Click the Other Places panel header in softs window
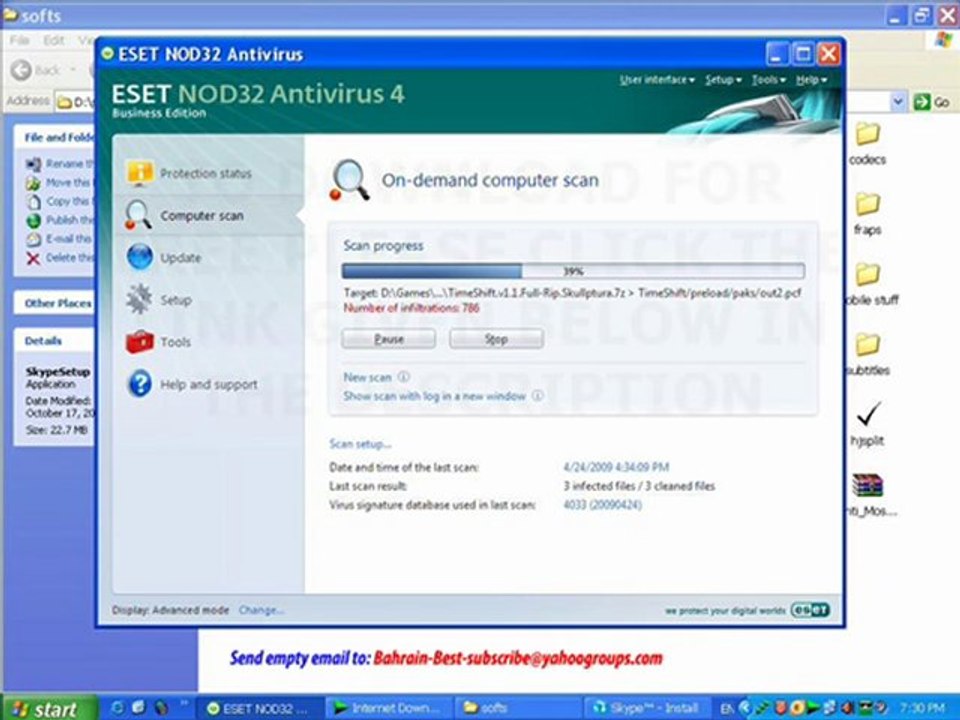 (54, 303)
